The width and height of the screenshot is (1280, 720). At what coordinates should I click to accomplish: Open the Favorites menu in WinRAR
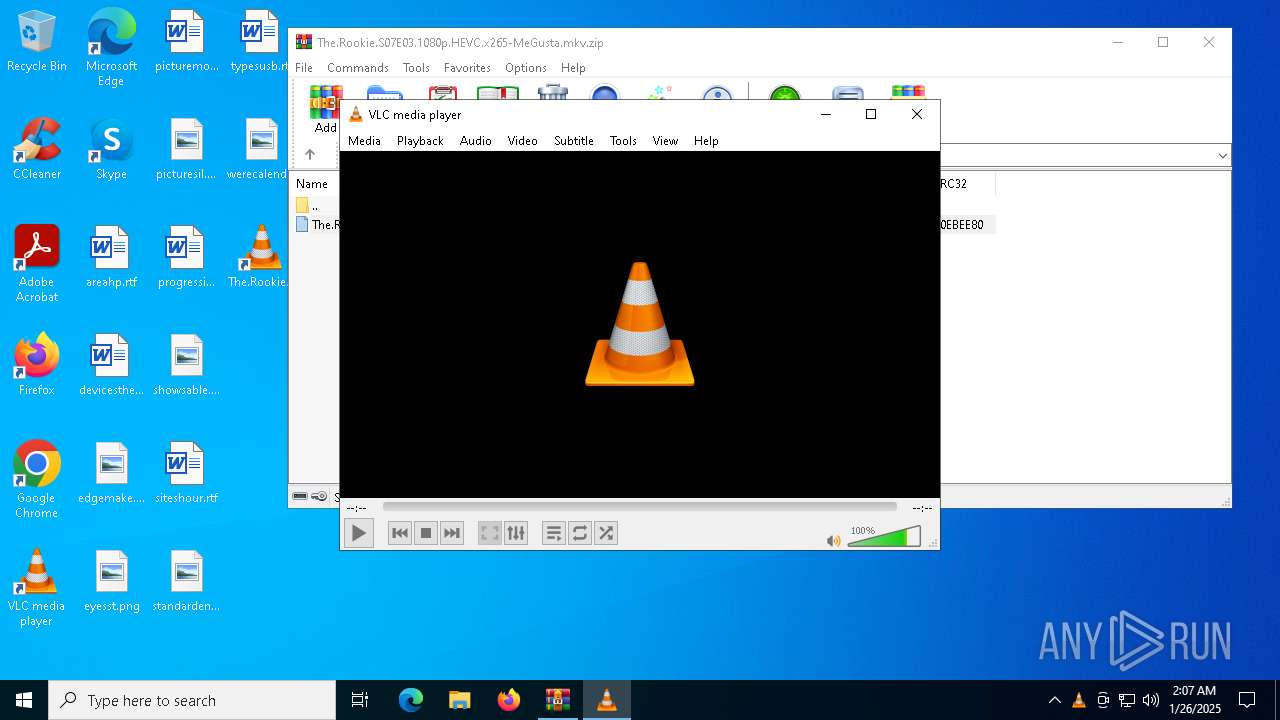pos(467,68)
